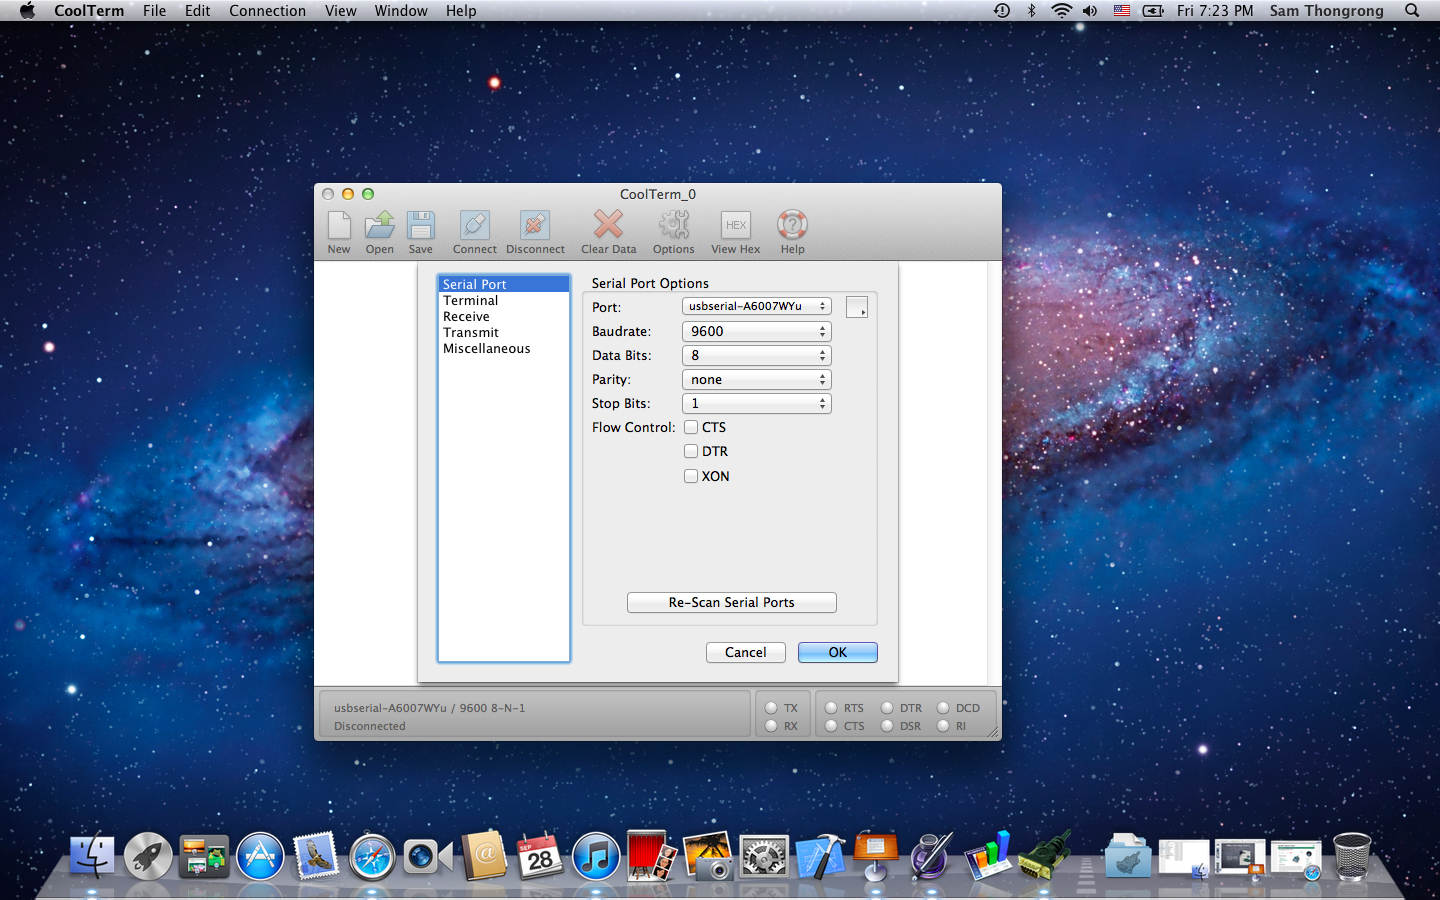Open the Connection menu
This screenshot has width=1440, height=900.
pos(267,11)
